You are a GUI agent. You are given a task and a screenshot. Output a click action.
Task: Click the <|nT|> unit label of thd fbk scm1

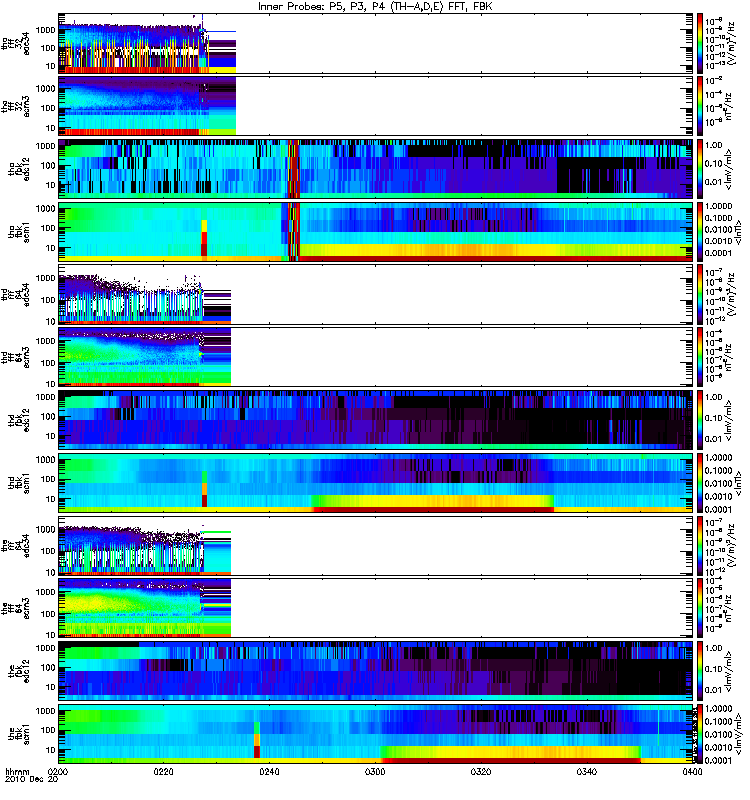point(737,483)
